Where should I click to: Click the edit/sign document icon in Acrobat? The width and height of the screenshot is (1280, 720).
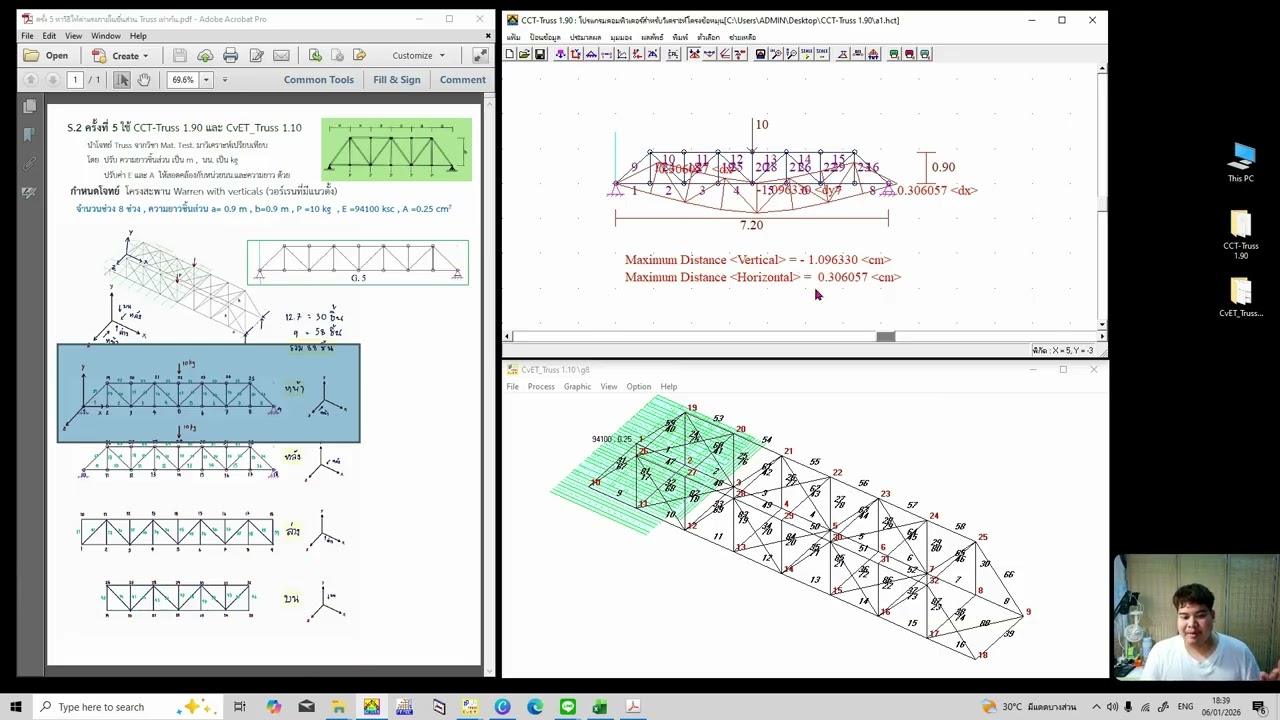coord(257,55)
